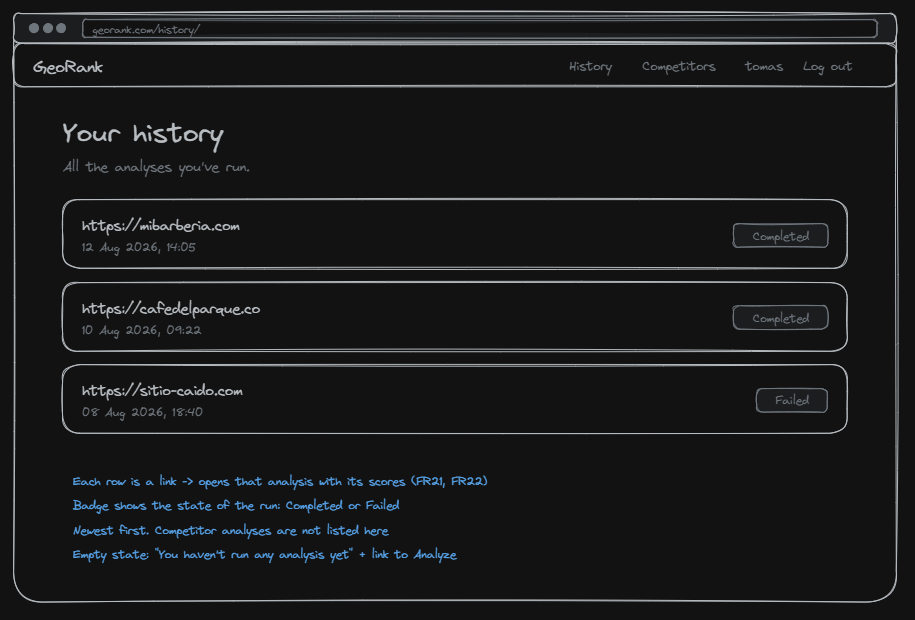The width and height of the screenshot is (915, 620).
Task: Click the subtitle All the analyses you've run
Action: [x=156, y=168]
